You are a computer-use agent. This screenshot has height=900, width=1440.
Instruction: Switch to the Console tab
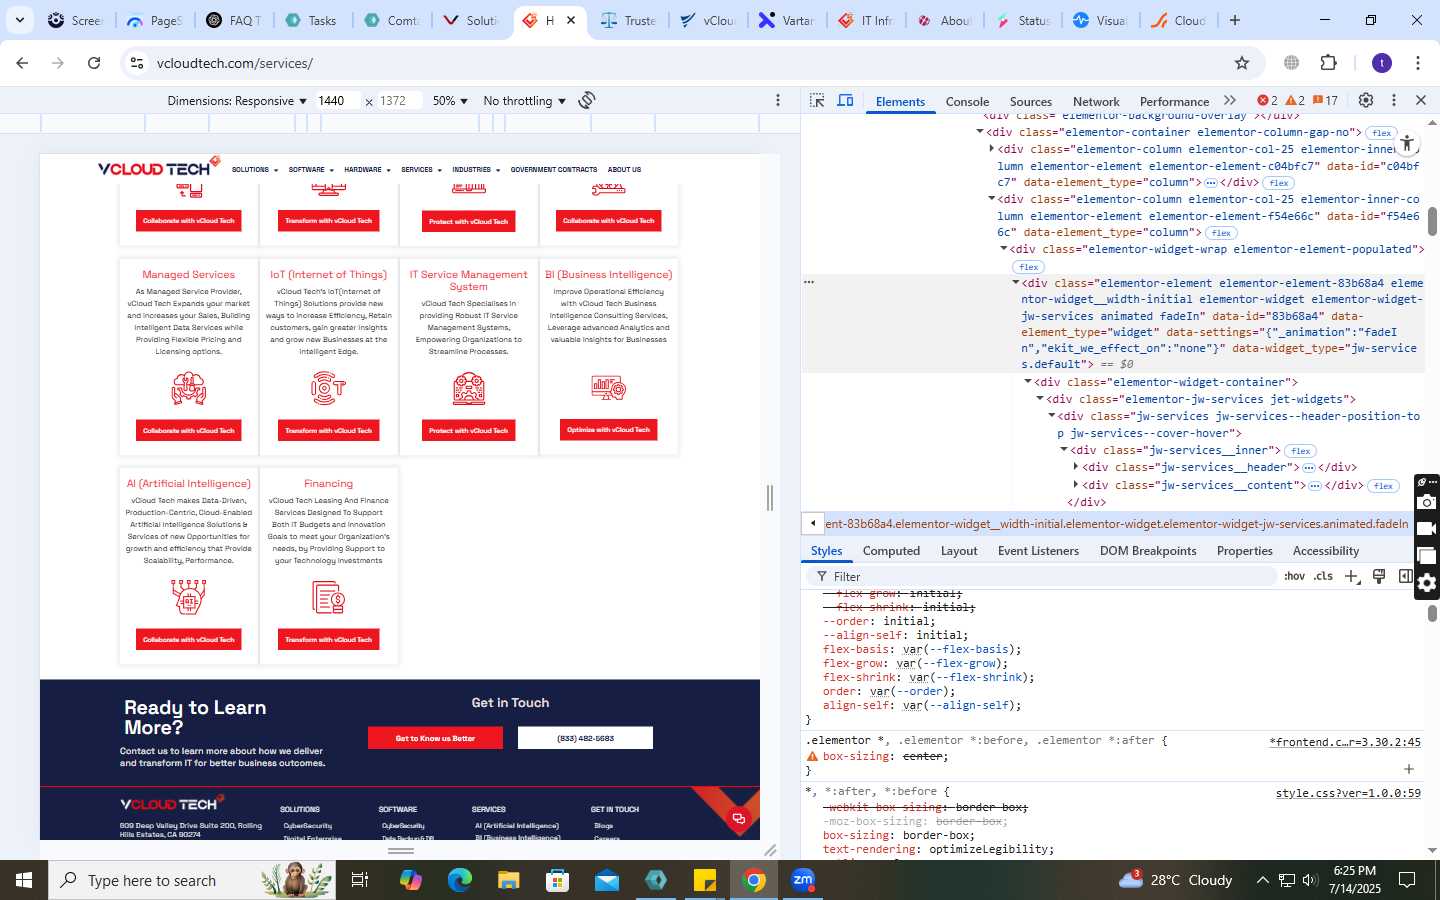click(x=967, y=101)
